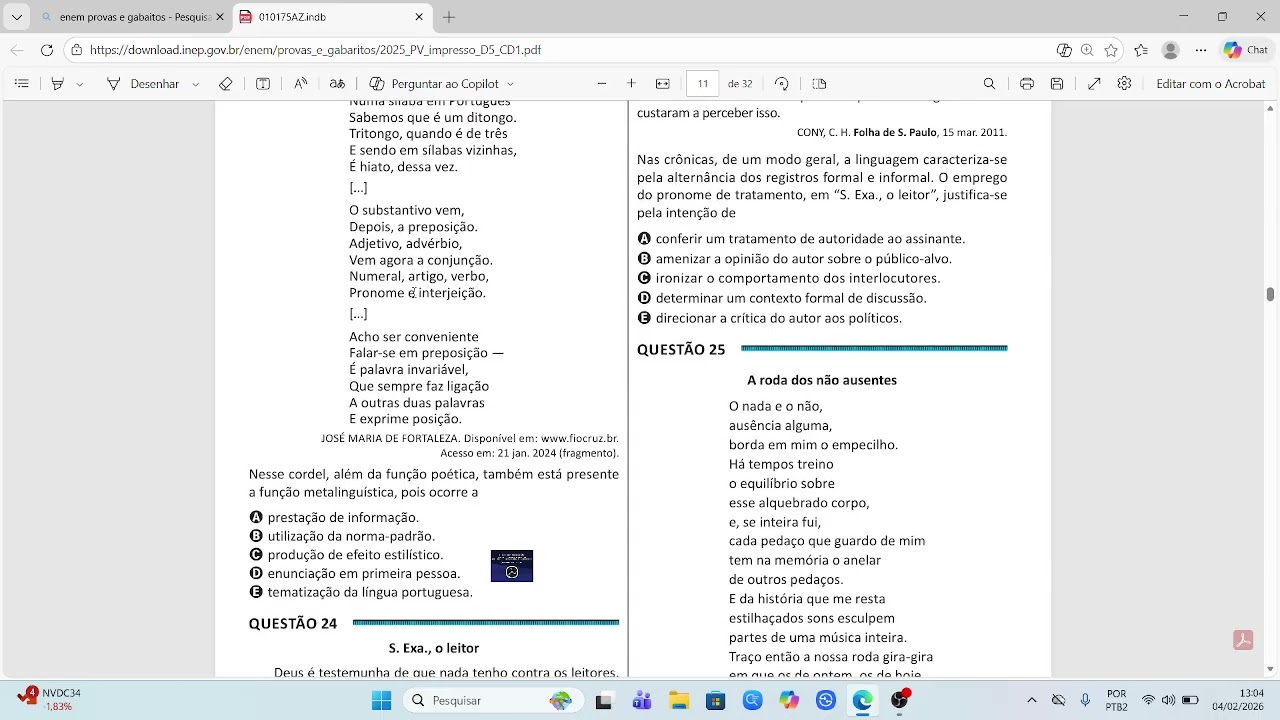Click Editar com o Acrobat
Screen dimensions: 1280x720
1211,84
